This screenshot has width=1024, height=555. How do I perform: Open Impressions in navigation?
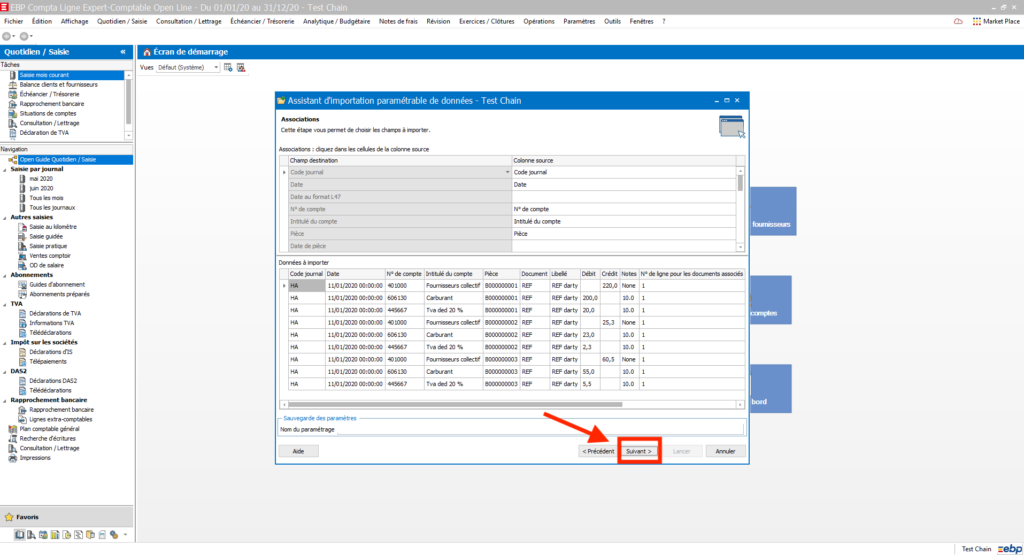(x=35, y=458)
